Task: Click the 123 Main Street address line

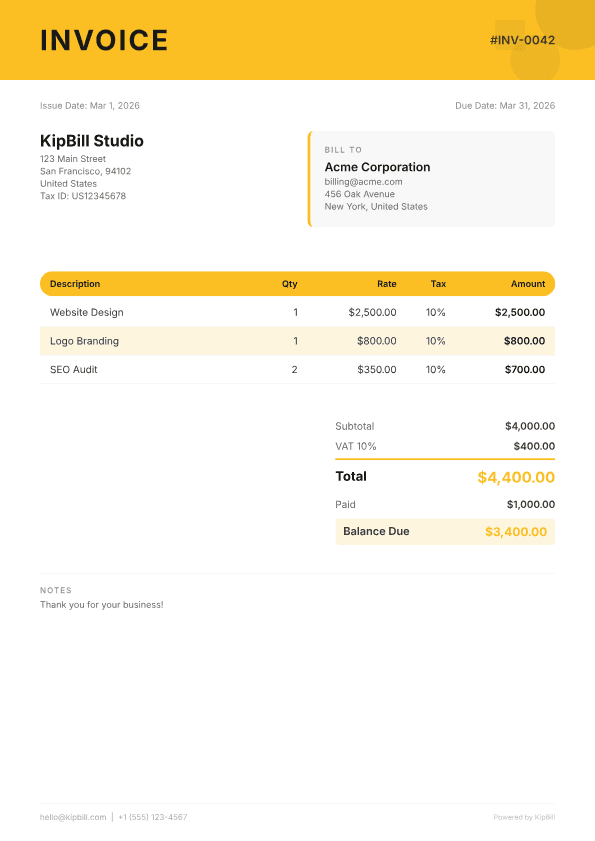Action: pyautogui.click(x=73, y=159)
